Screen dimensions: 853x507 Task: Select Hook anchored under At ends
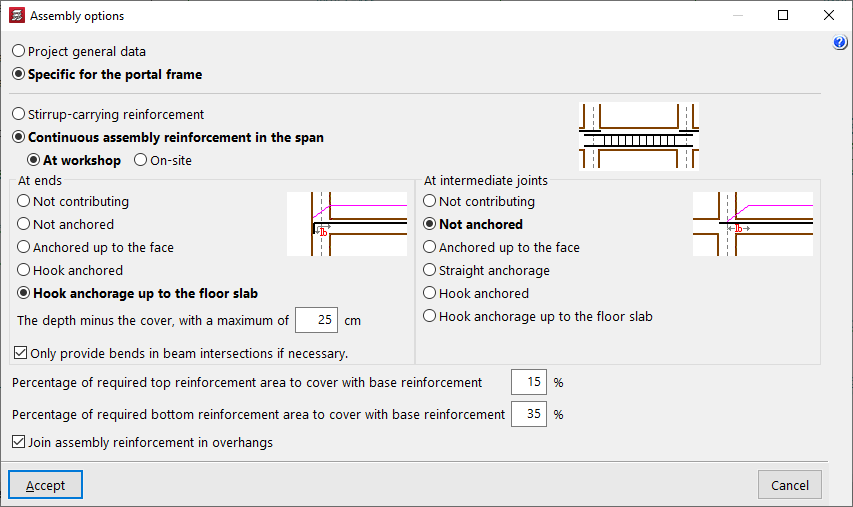coord(24,271)
